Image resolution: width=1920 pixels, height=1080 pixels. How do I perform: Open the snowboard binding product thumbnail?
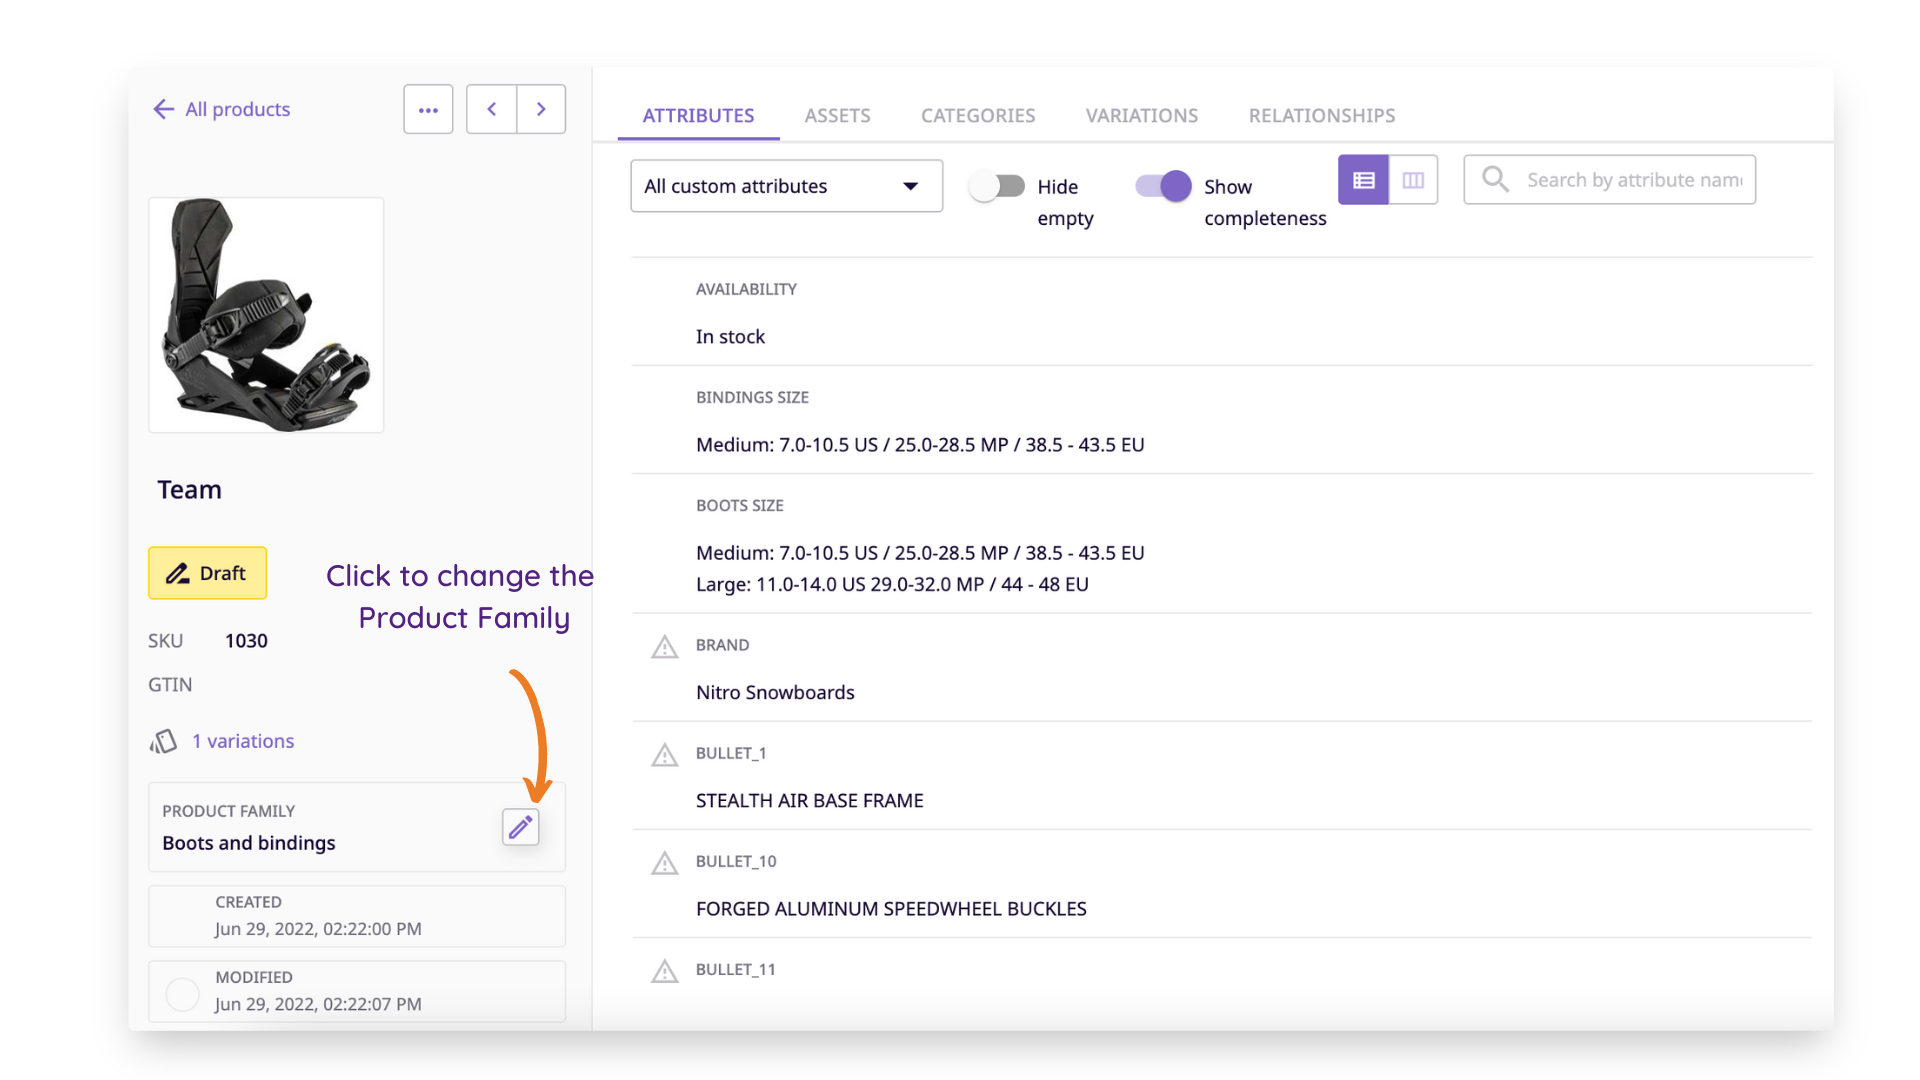(x=266, y=315)
